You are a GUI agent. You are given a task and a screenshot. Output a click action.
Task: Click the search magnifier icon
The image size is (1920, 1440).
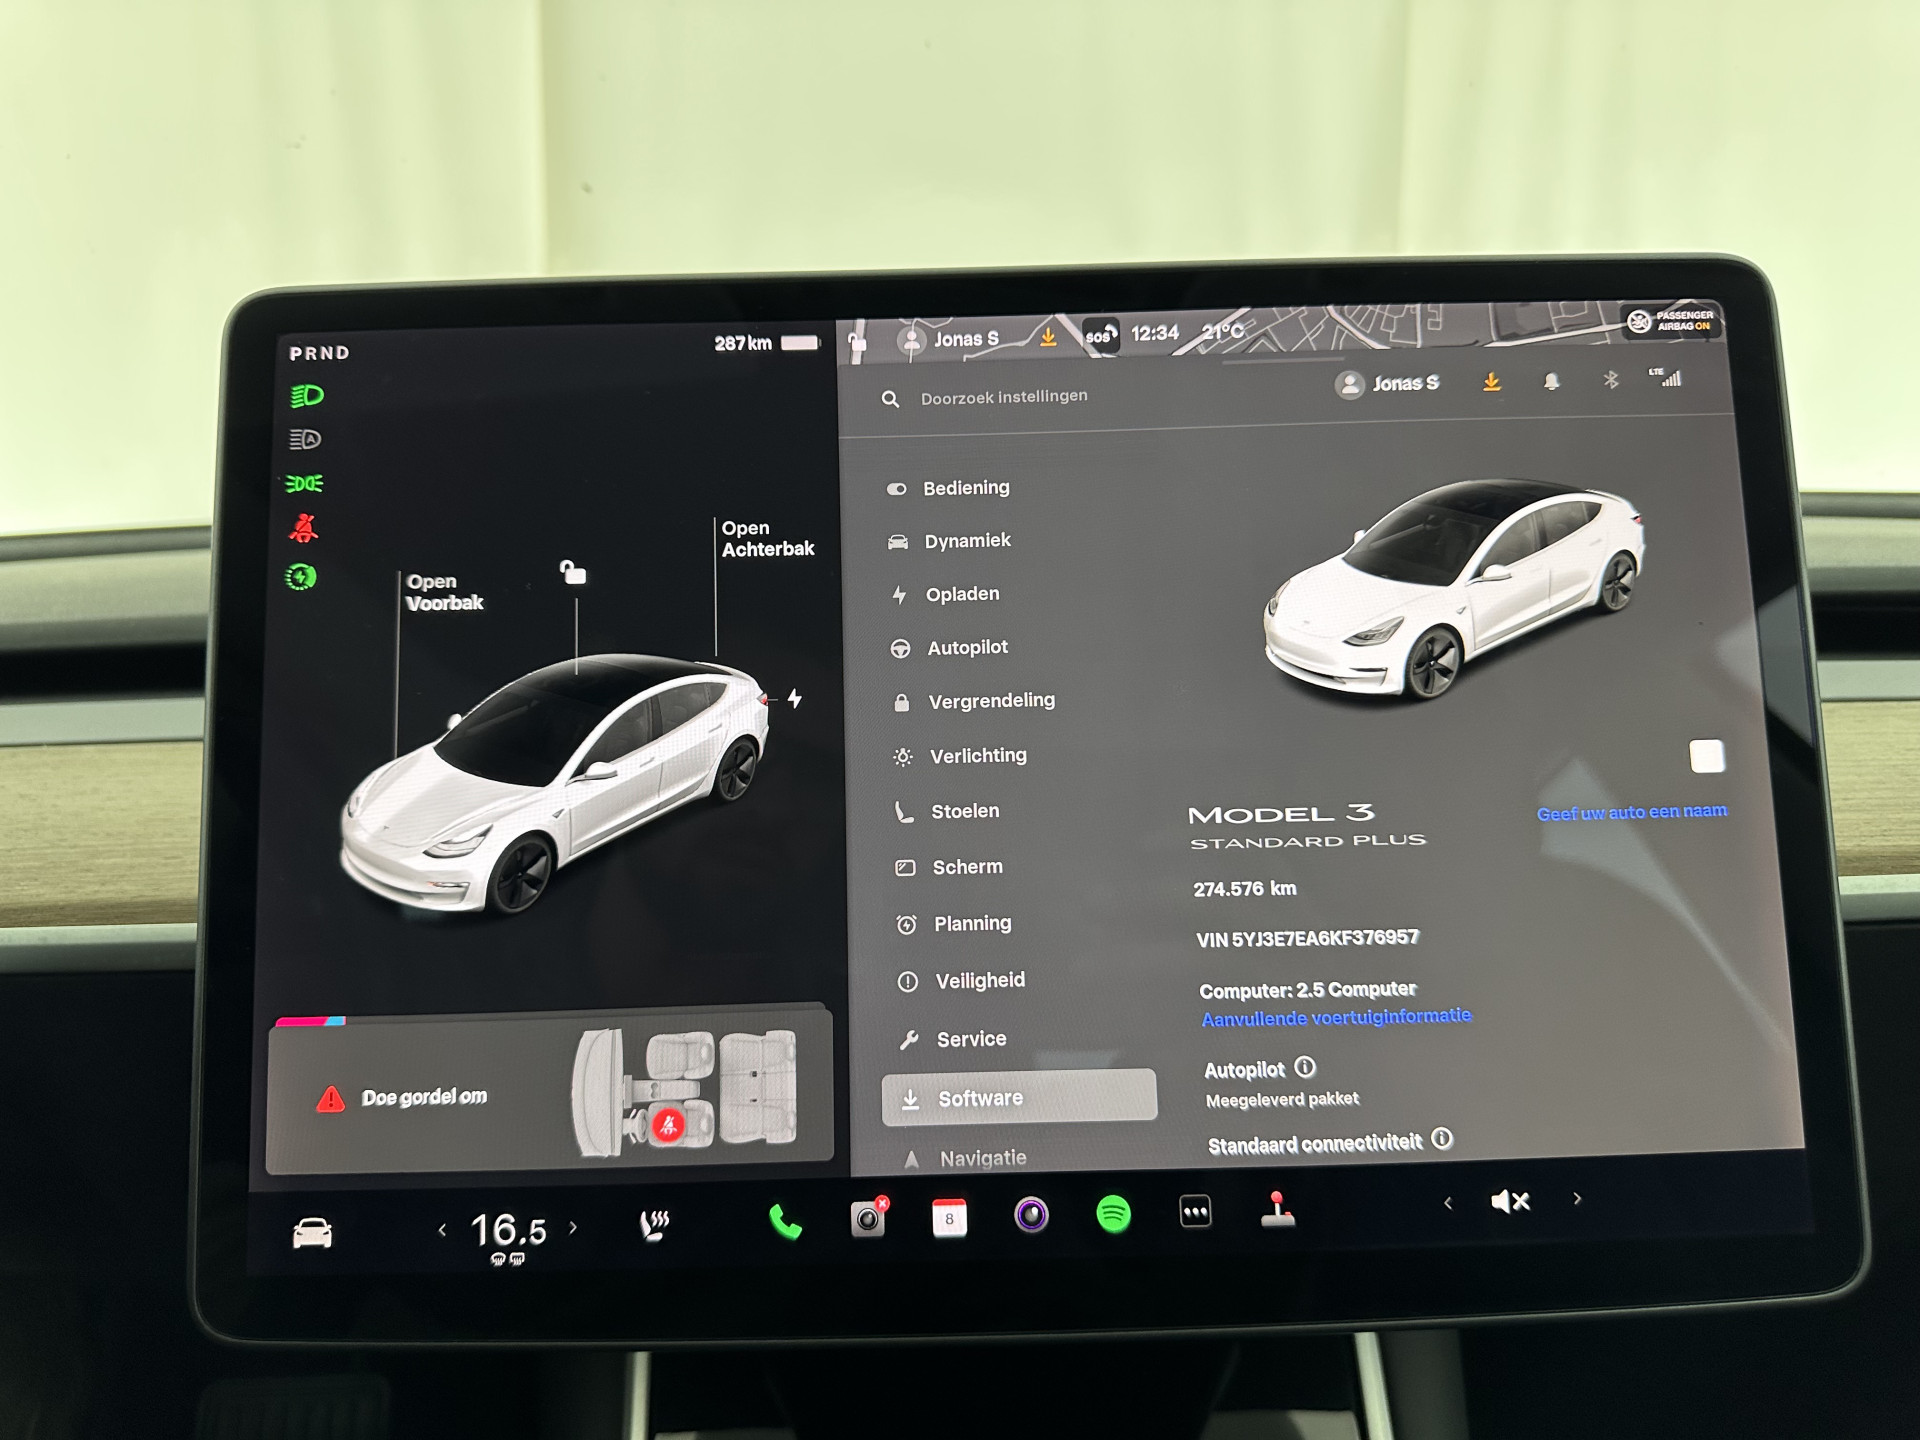click(890, 399)
